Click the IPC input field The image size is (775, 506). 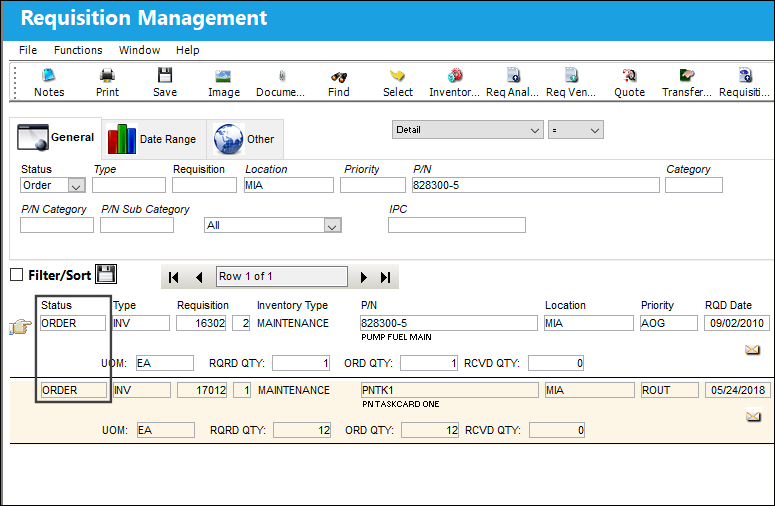(x=457, y=225)
